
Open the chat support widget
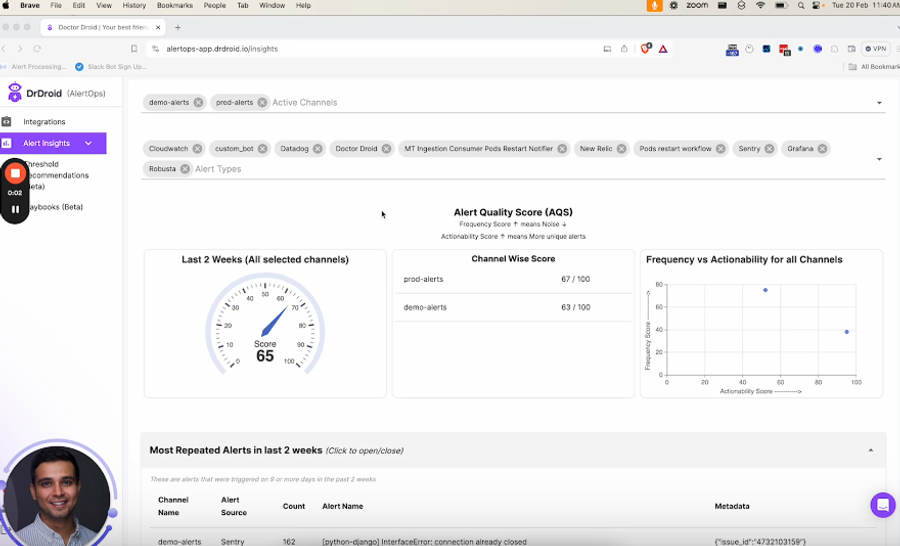883,505
